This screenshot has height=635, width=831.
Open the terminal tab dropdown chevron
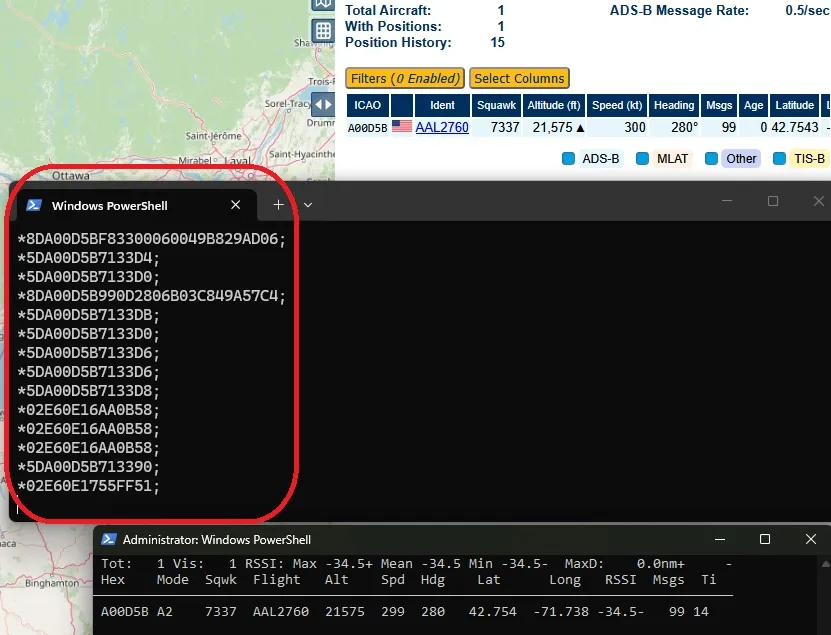coord(308,204)
